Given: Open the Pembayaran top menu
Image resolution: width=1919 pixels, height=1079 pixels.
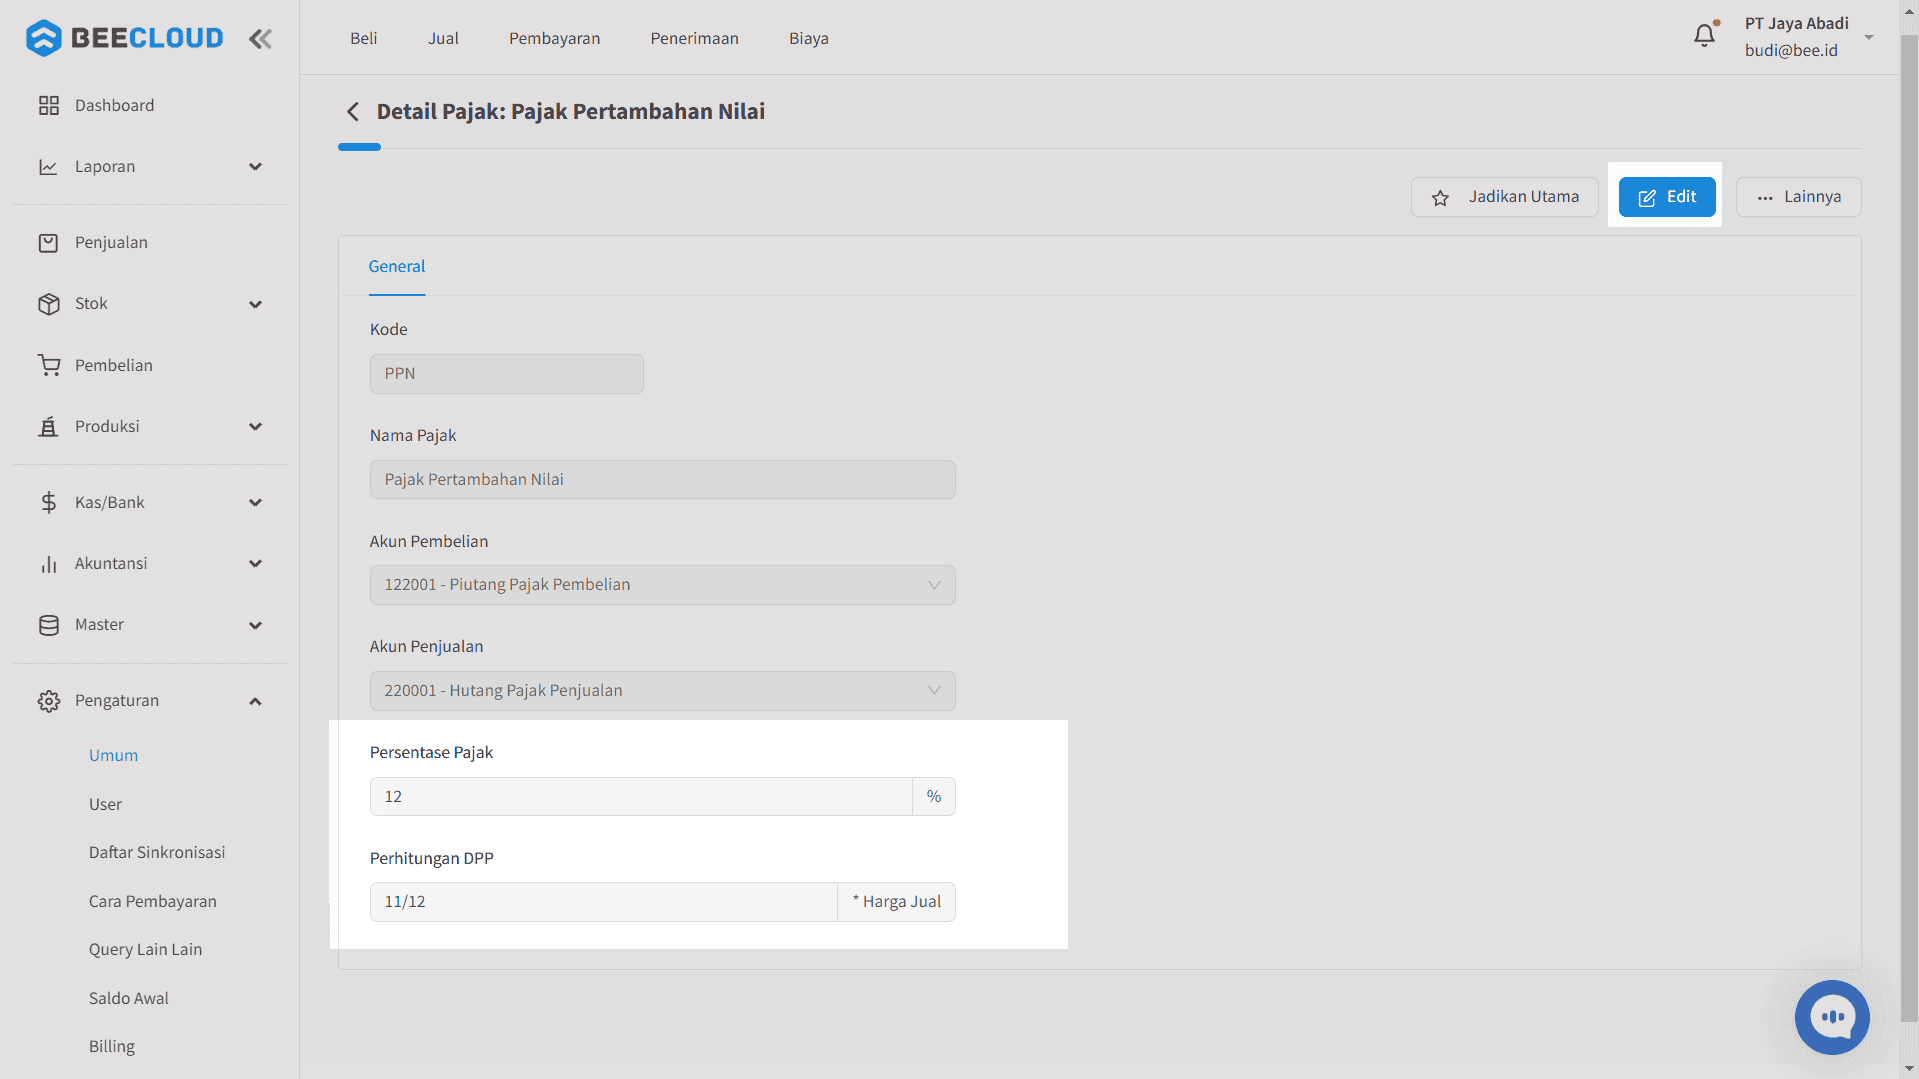Looking at the screenshot, I should tap(554, 38).
